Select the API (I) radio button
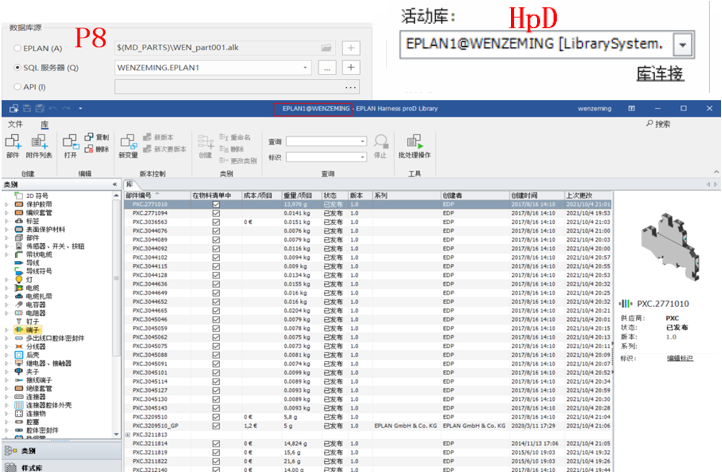722x472 pixels. [17, 87]
